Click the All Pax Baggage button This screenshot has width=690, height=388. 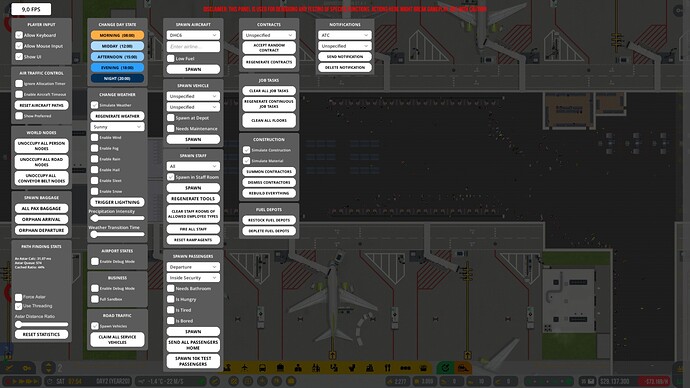[41, 209]
